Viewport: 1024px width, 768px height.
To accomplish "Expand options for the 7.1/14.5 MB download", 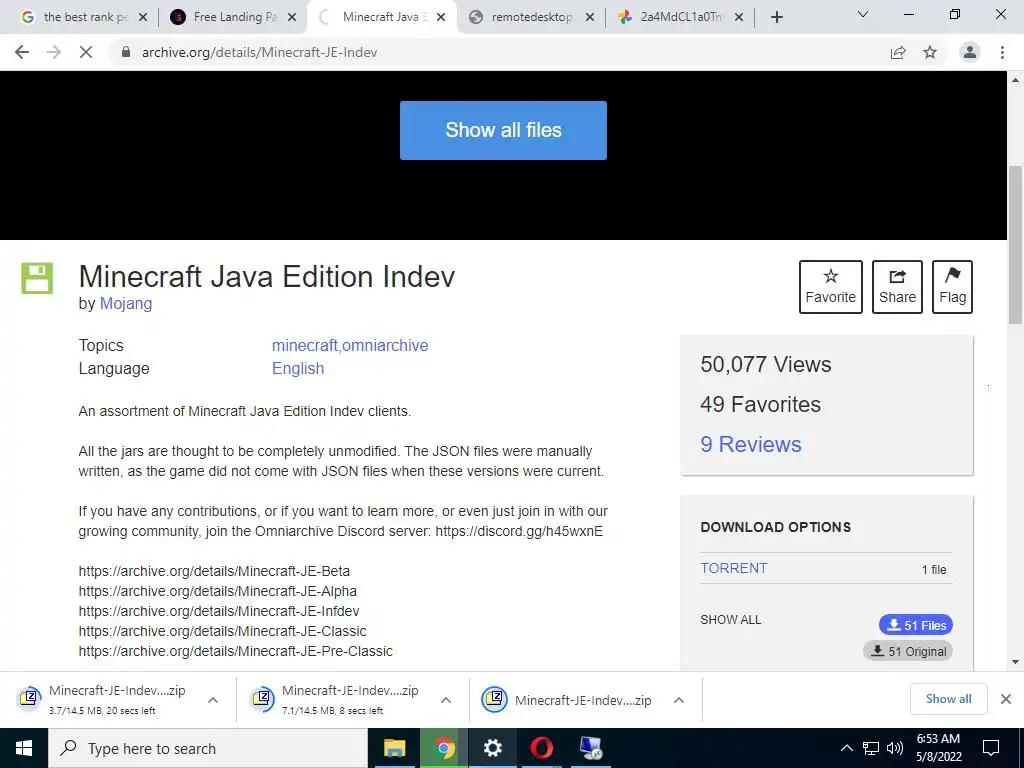I will point(446,700).
